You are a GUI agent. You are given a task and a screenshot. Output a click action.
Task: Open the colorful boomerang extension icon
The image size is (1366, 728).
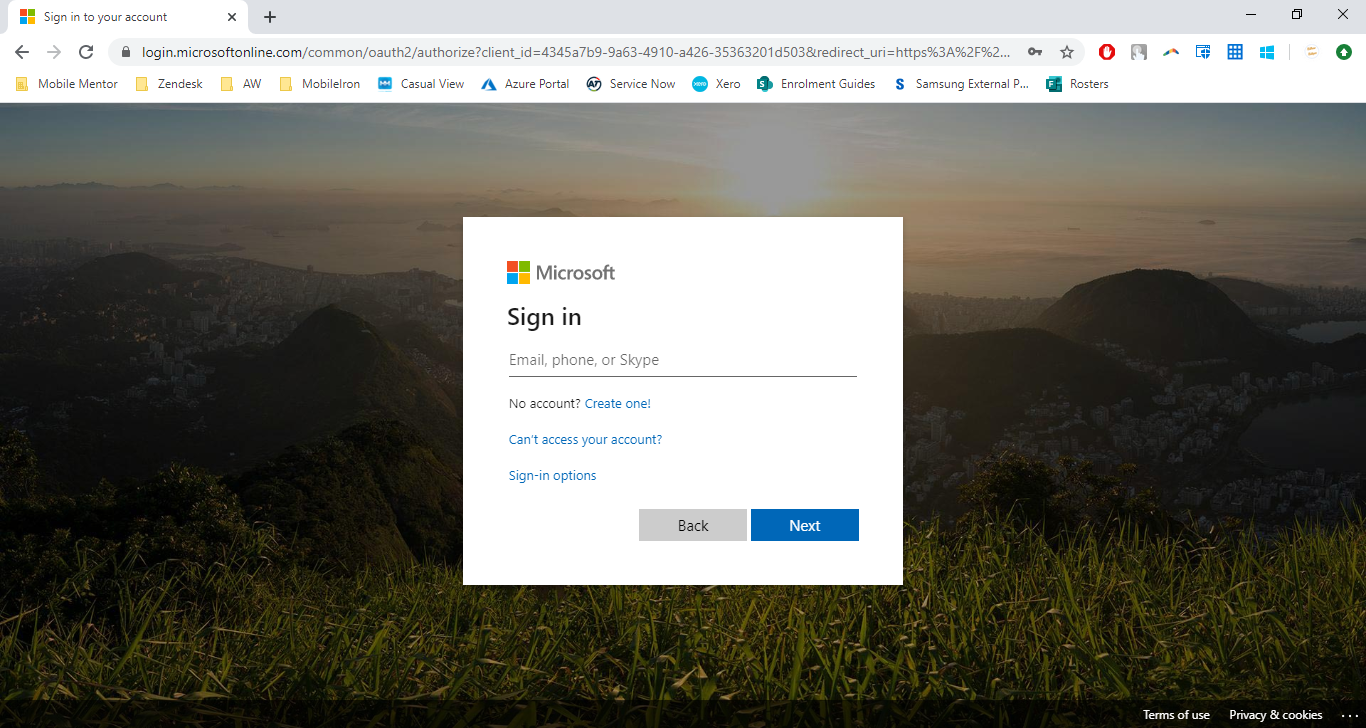1171,52
